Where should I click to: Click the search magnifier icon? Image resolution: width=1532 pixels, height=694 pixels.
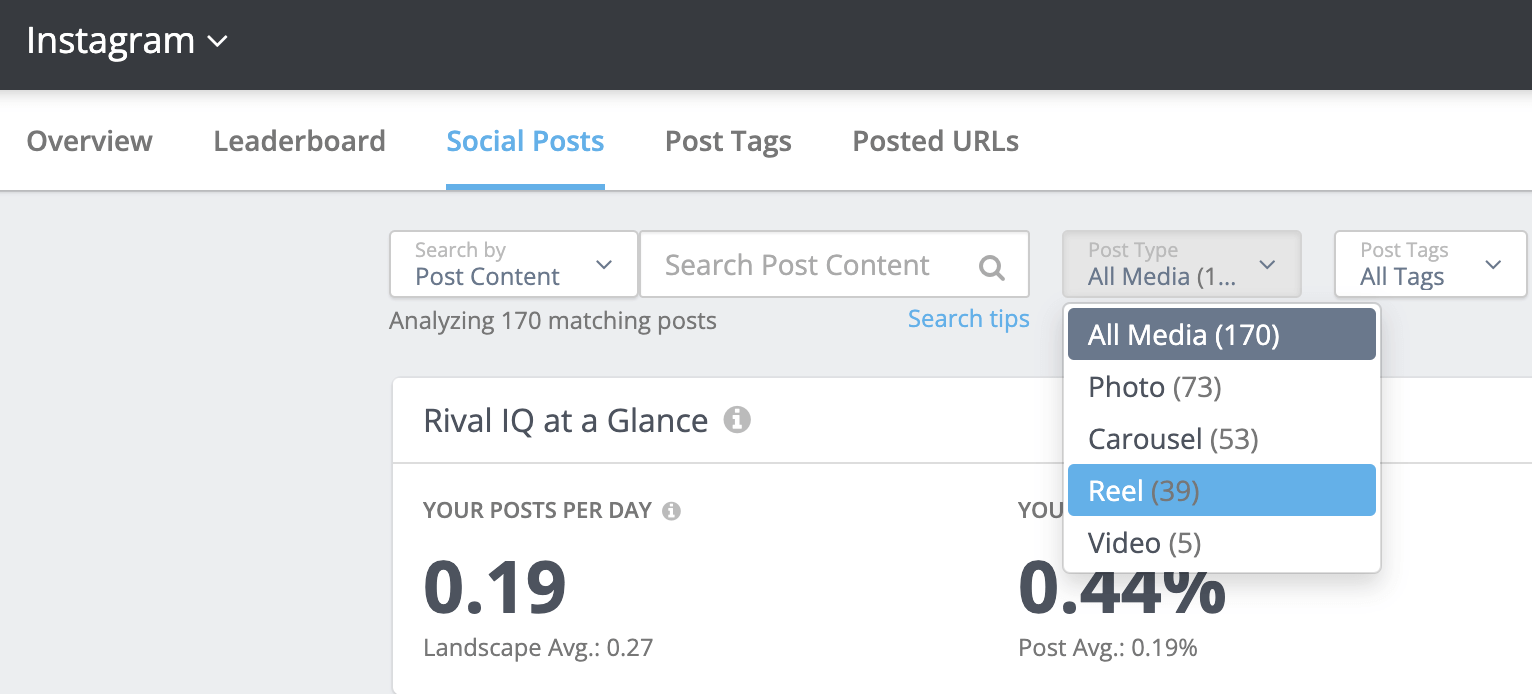pyautogui.click(x=991, y=264)
